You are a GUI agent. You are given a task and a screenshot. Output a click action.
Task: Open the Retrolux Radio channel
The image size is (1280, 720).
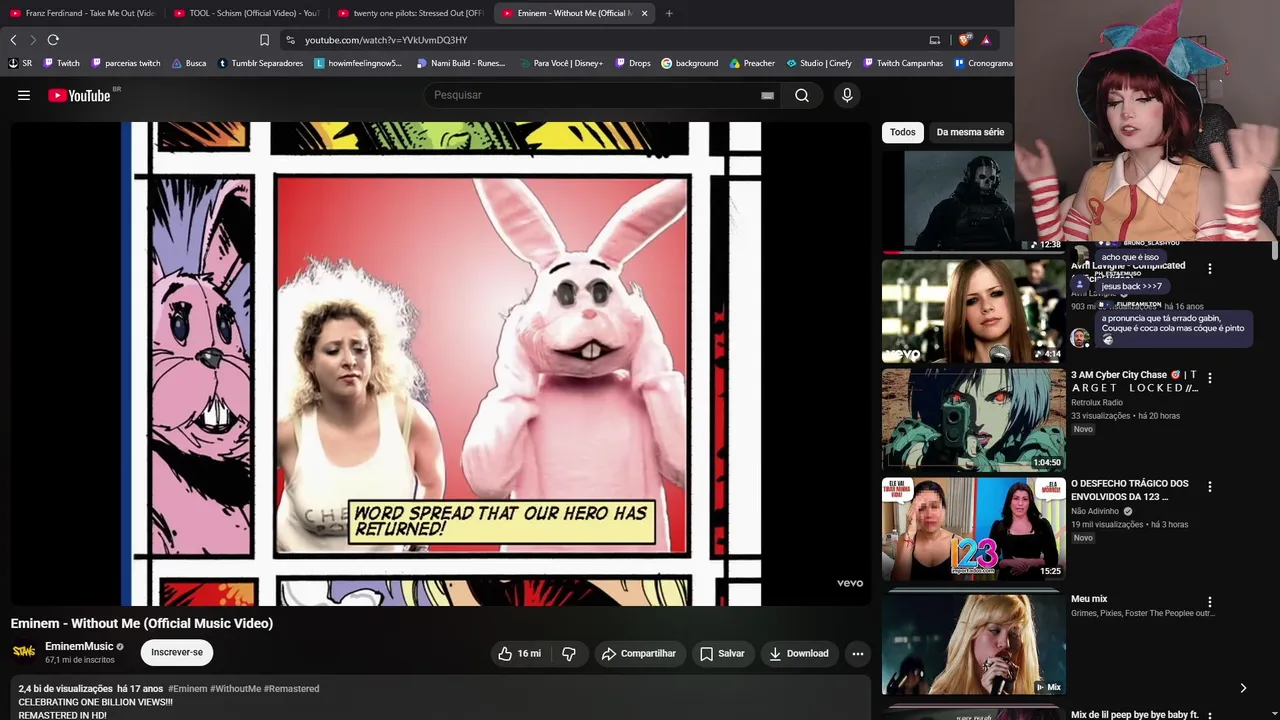coord(1097,402)
